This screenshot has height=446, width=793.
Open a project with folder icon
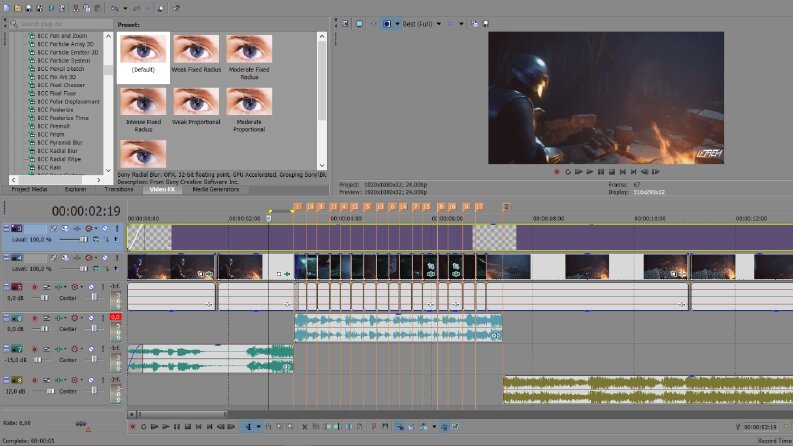click(x=18, y=8)
